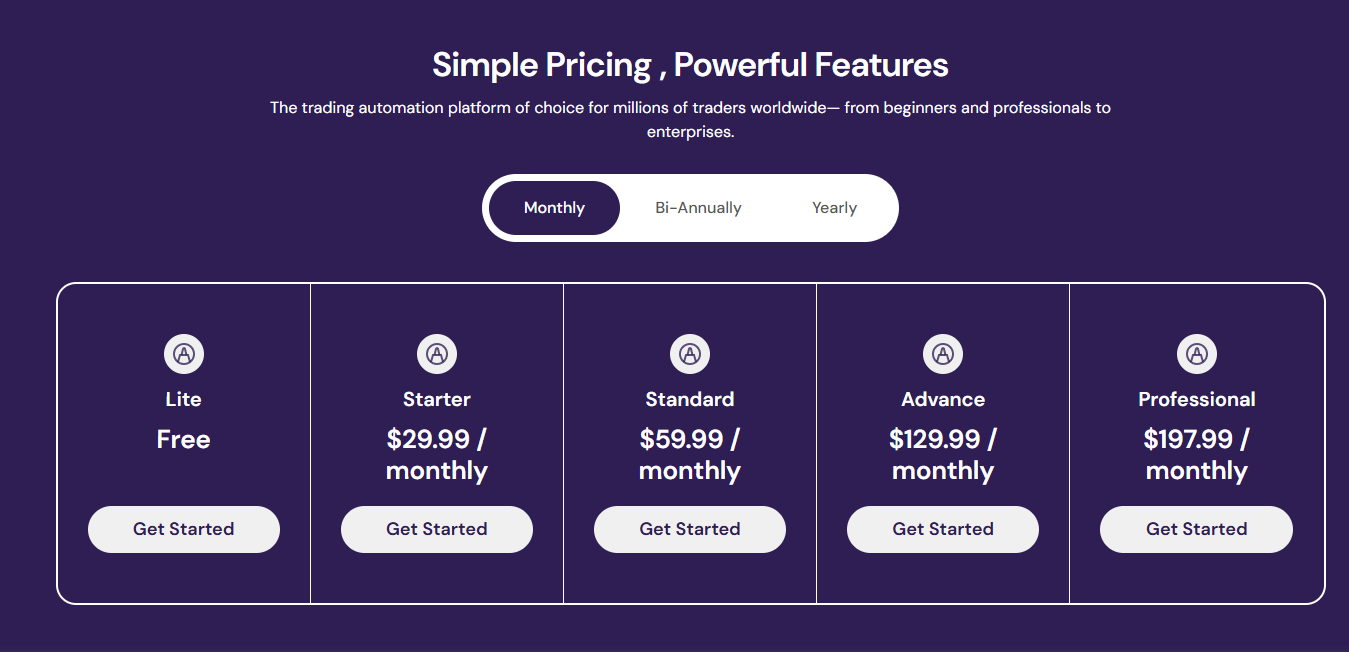Screen dimensions: 1349x652
Task: Click the Professional plan logo icon
Action: click(x=1196, y=354)
